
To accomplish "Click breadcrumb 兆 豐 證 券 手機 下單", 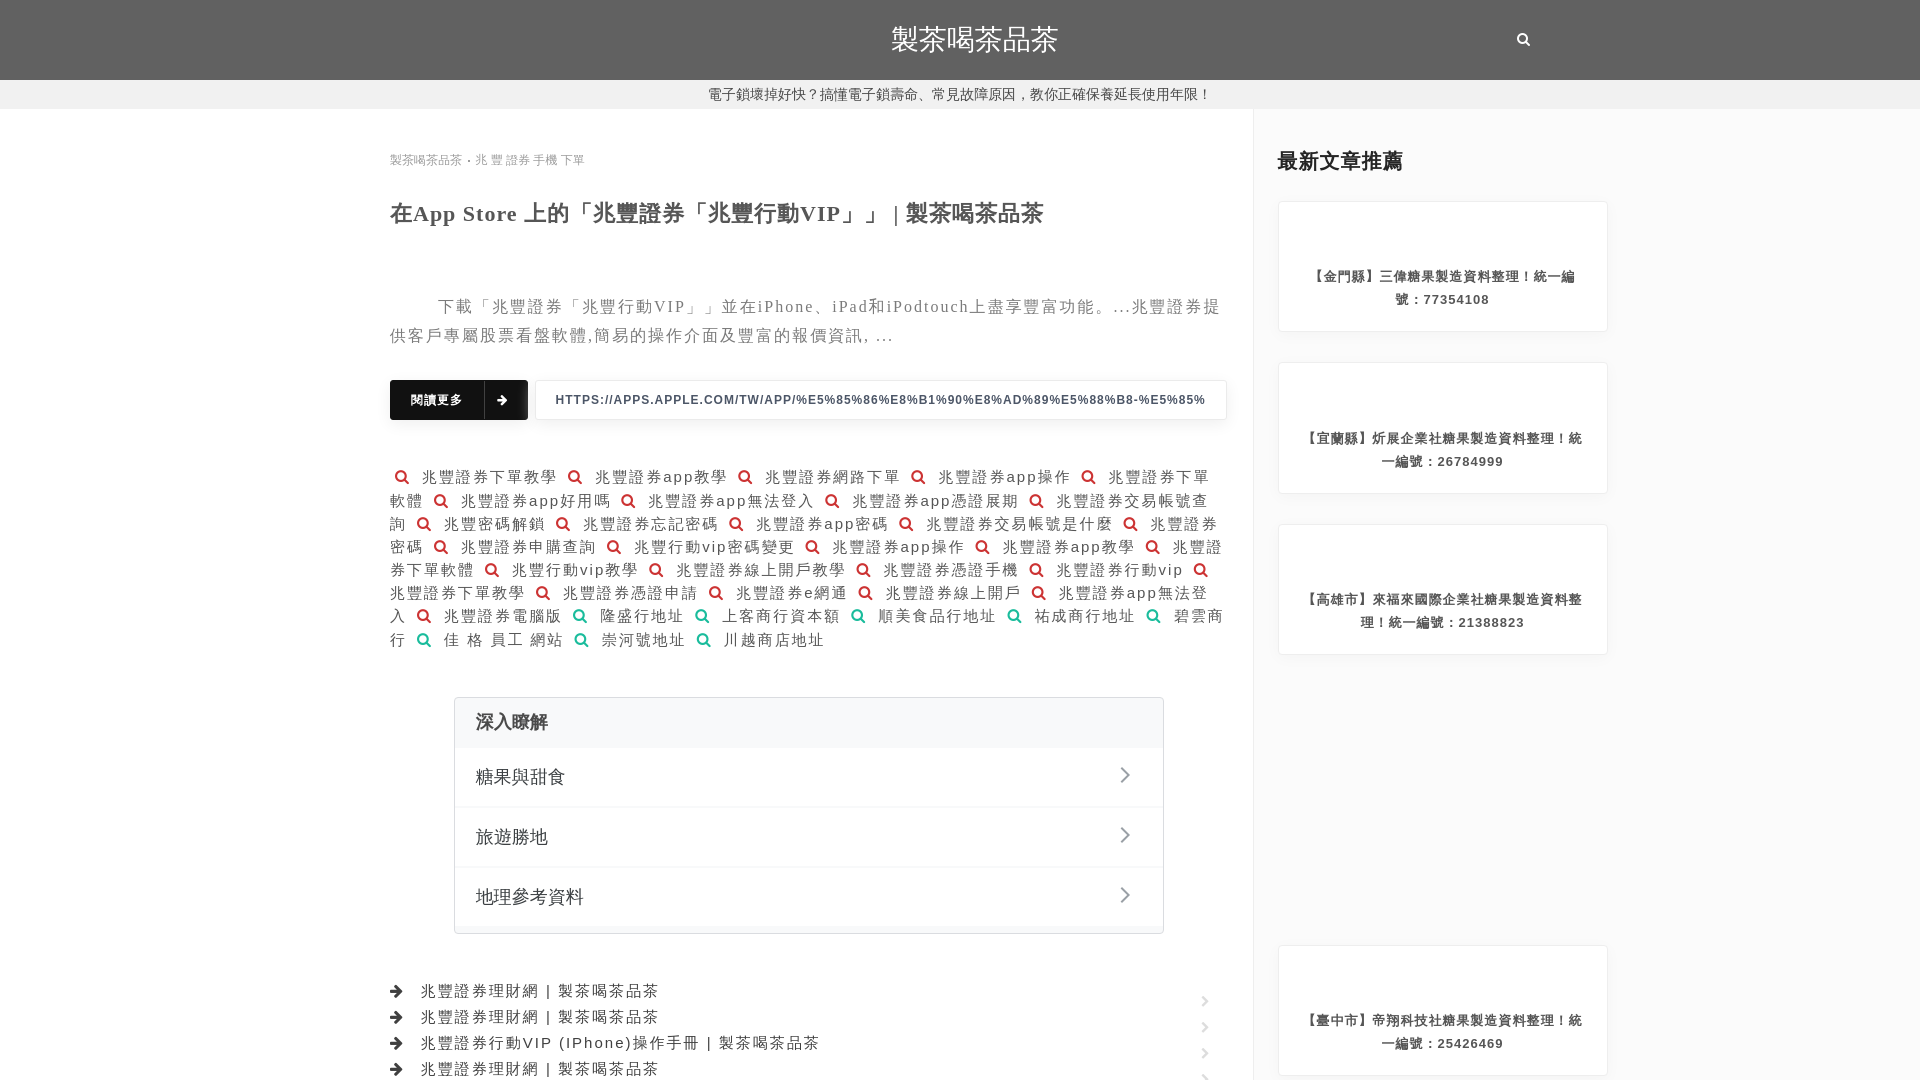I will pos(530,160).
